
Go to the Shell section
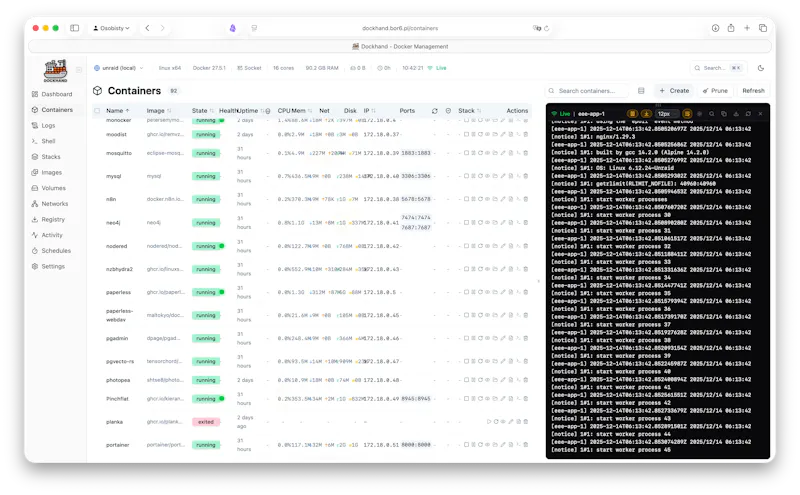(x=44, y=141)
